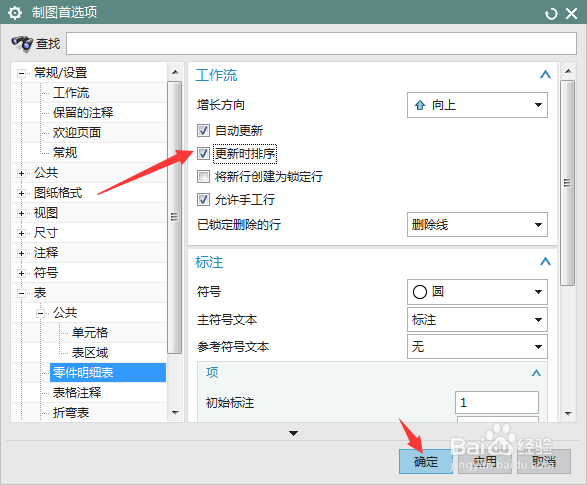Open the 增长方向 dropdown
Image resolution: width=587 pixels, height=485 pixels.
point(477,105)
